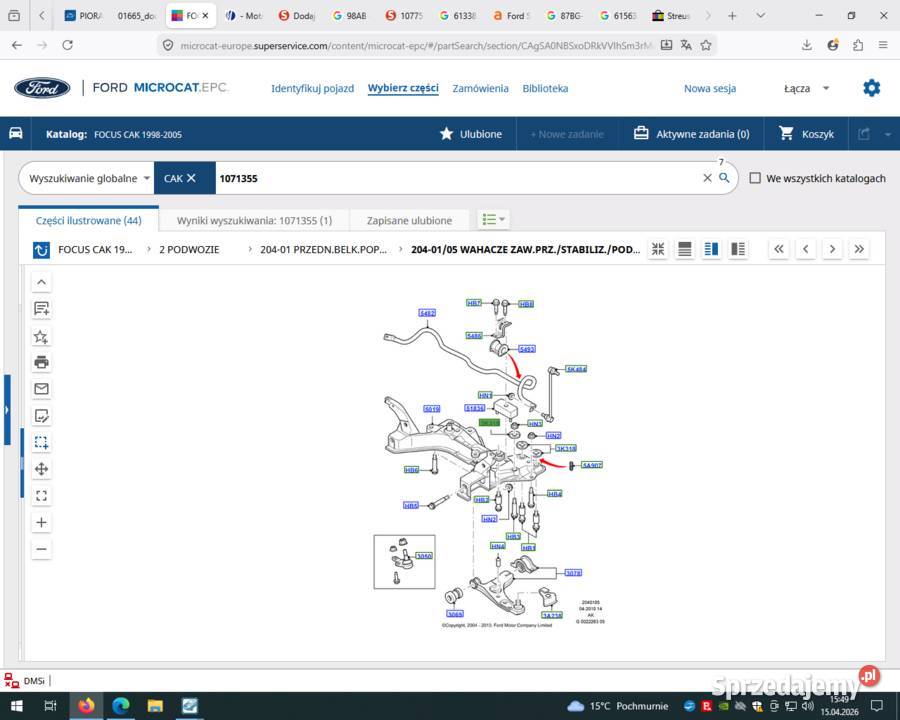Email the illustration via the envelope icon
Viewport: 900px width, 720px height.
[41, 389]
